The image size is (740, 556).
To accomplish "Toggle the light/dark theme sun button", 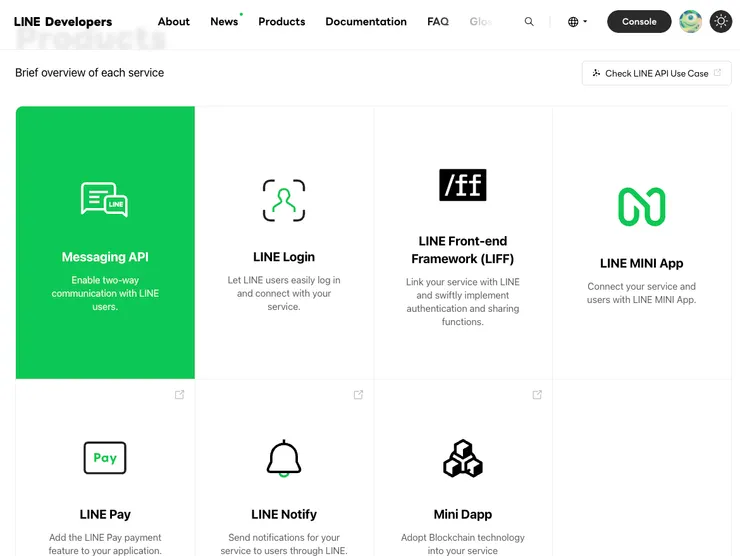I will tap(721, 22).
